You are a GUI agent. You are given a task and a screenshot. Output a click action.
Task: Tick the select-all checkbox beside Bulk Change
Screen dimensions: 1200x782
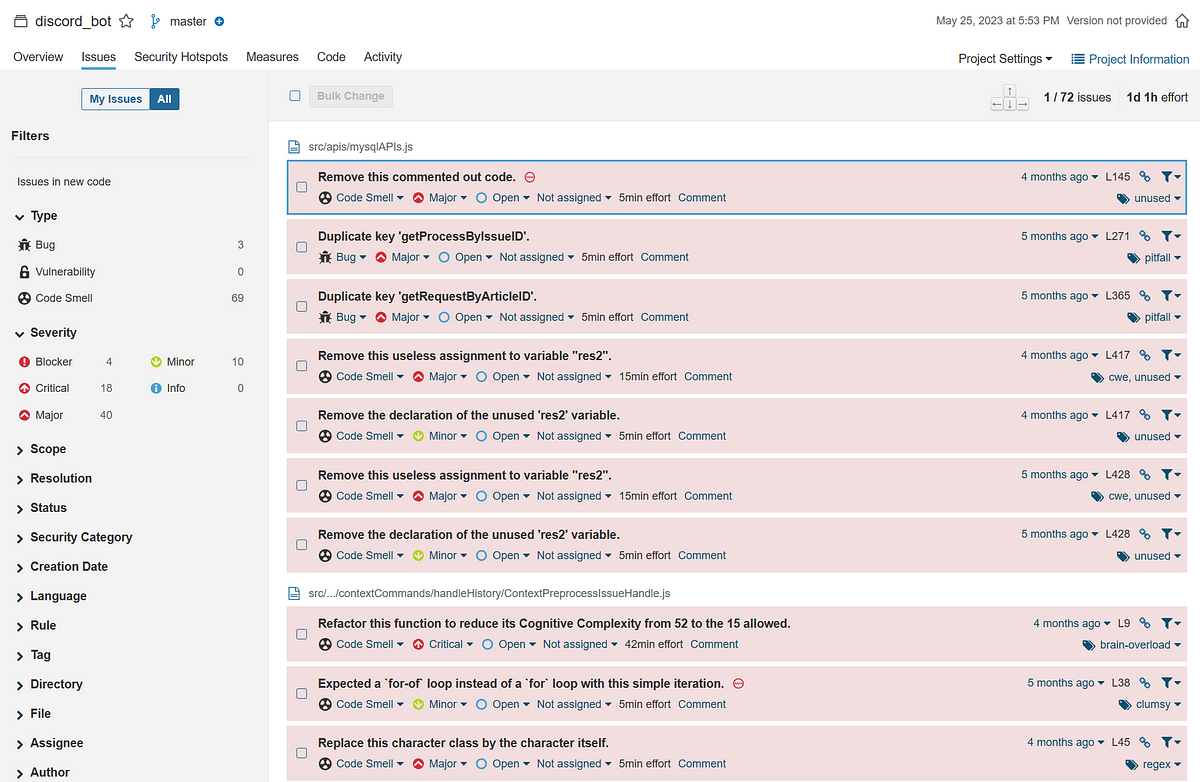click(295, 96)
